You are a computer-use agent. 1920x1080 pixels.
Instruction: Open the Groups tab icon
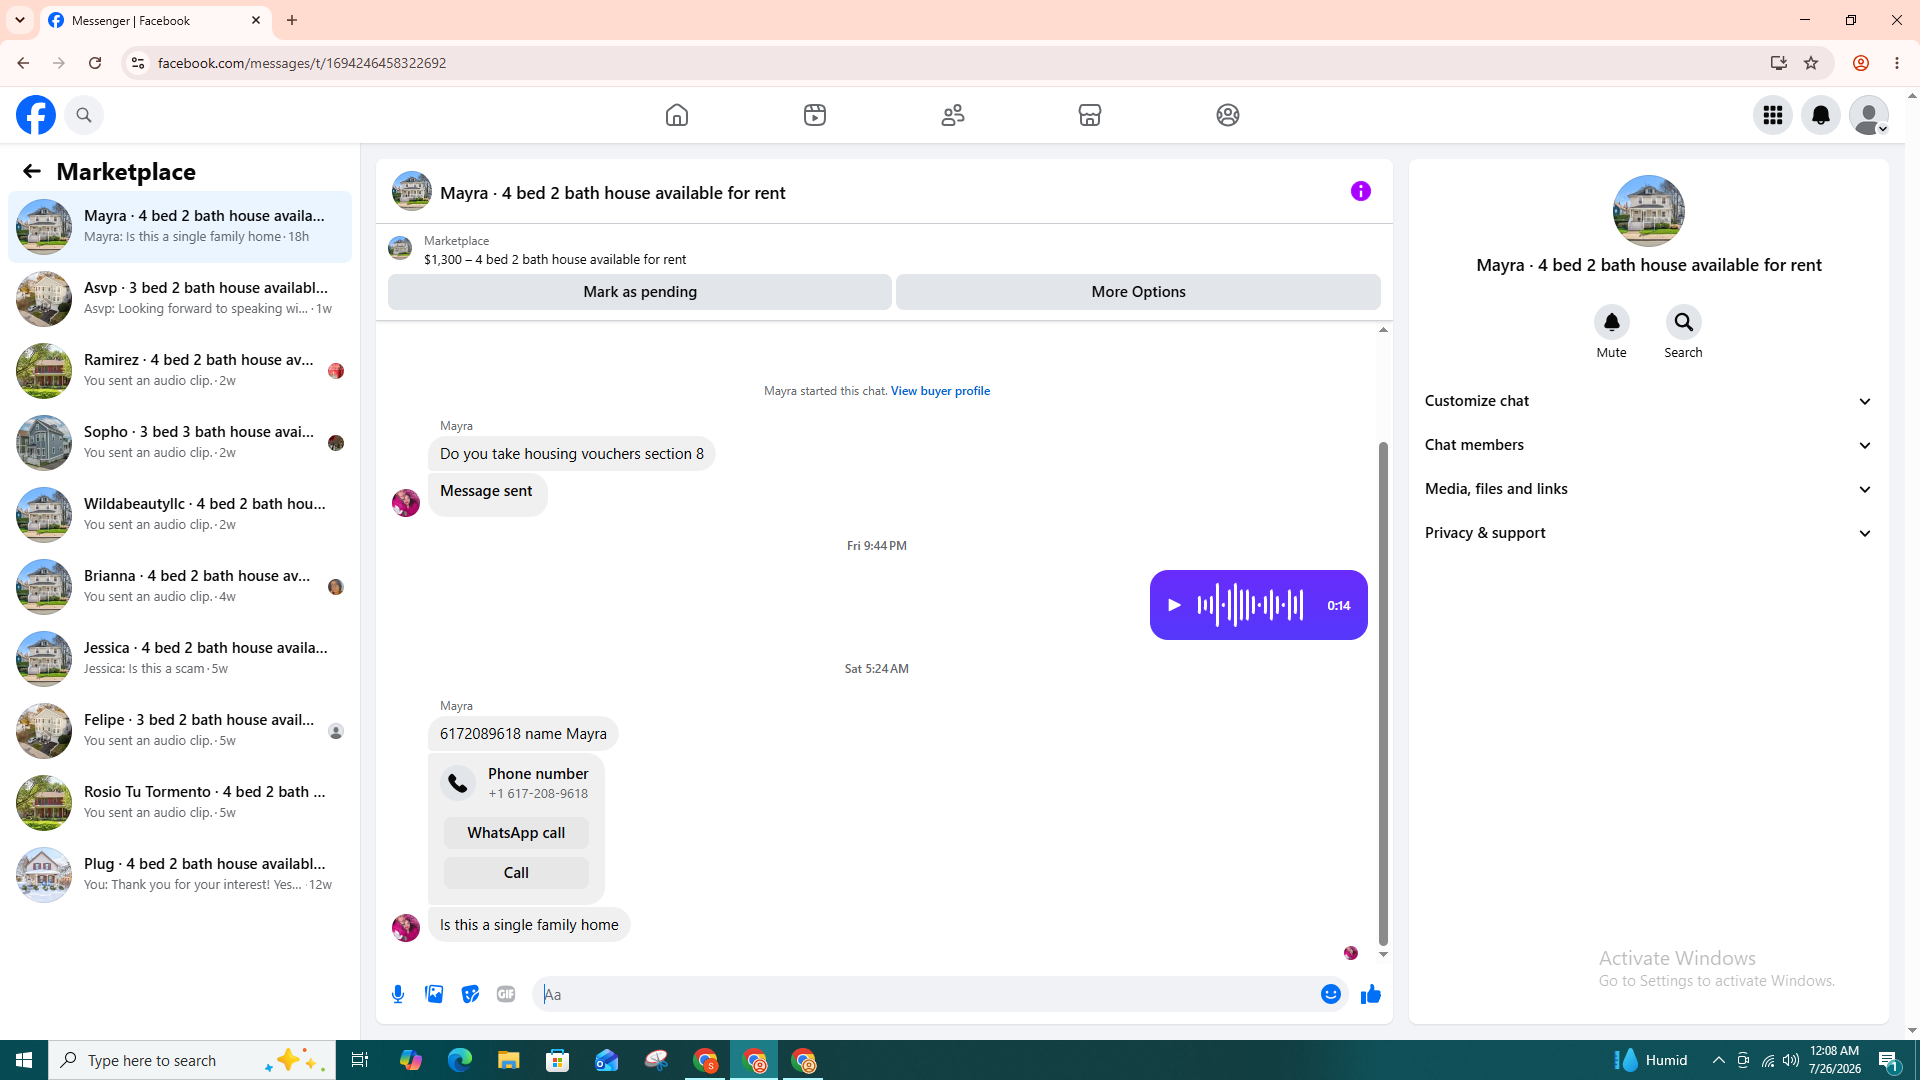click(1228, 115)
